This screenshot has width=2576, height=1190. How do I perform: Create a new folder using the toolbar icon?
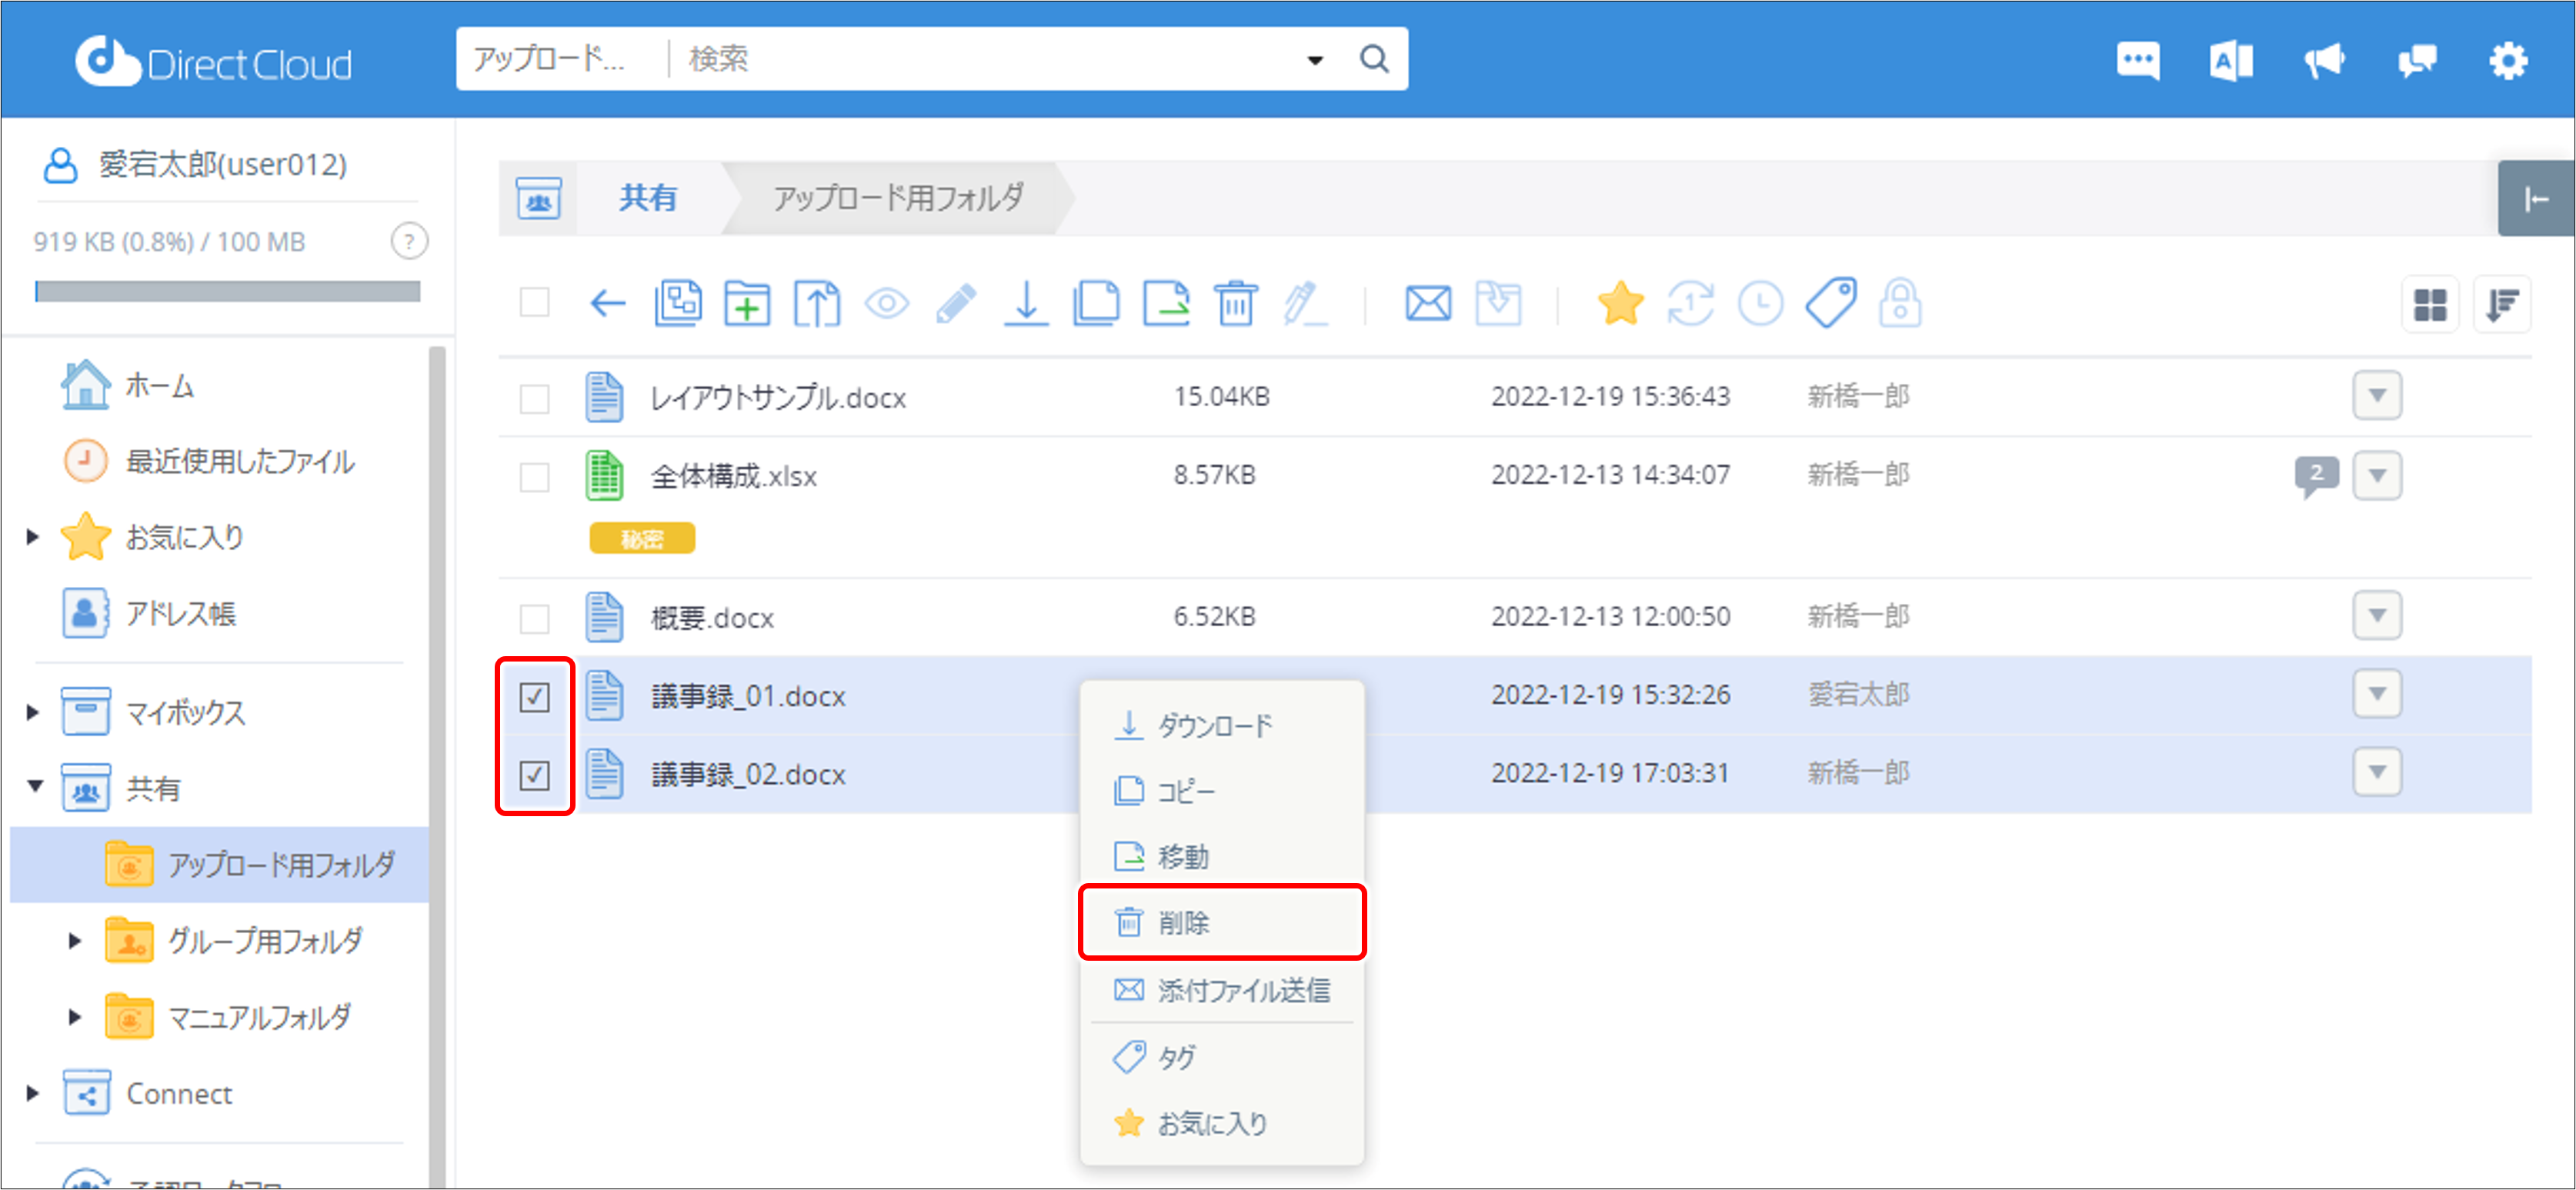tap(746, 303)
